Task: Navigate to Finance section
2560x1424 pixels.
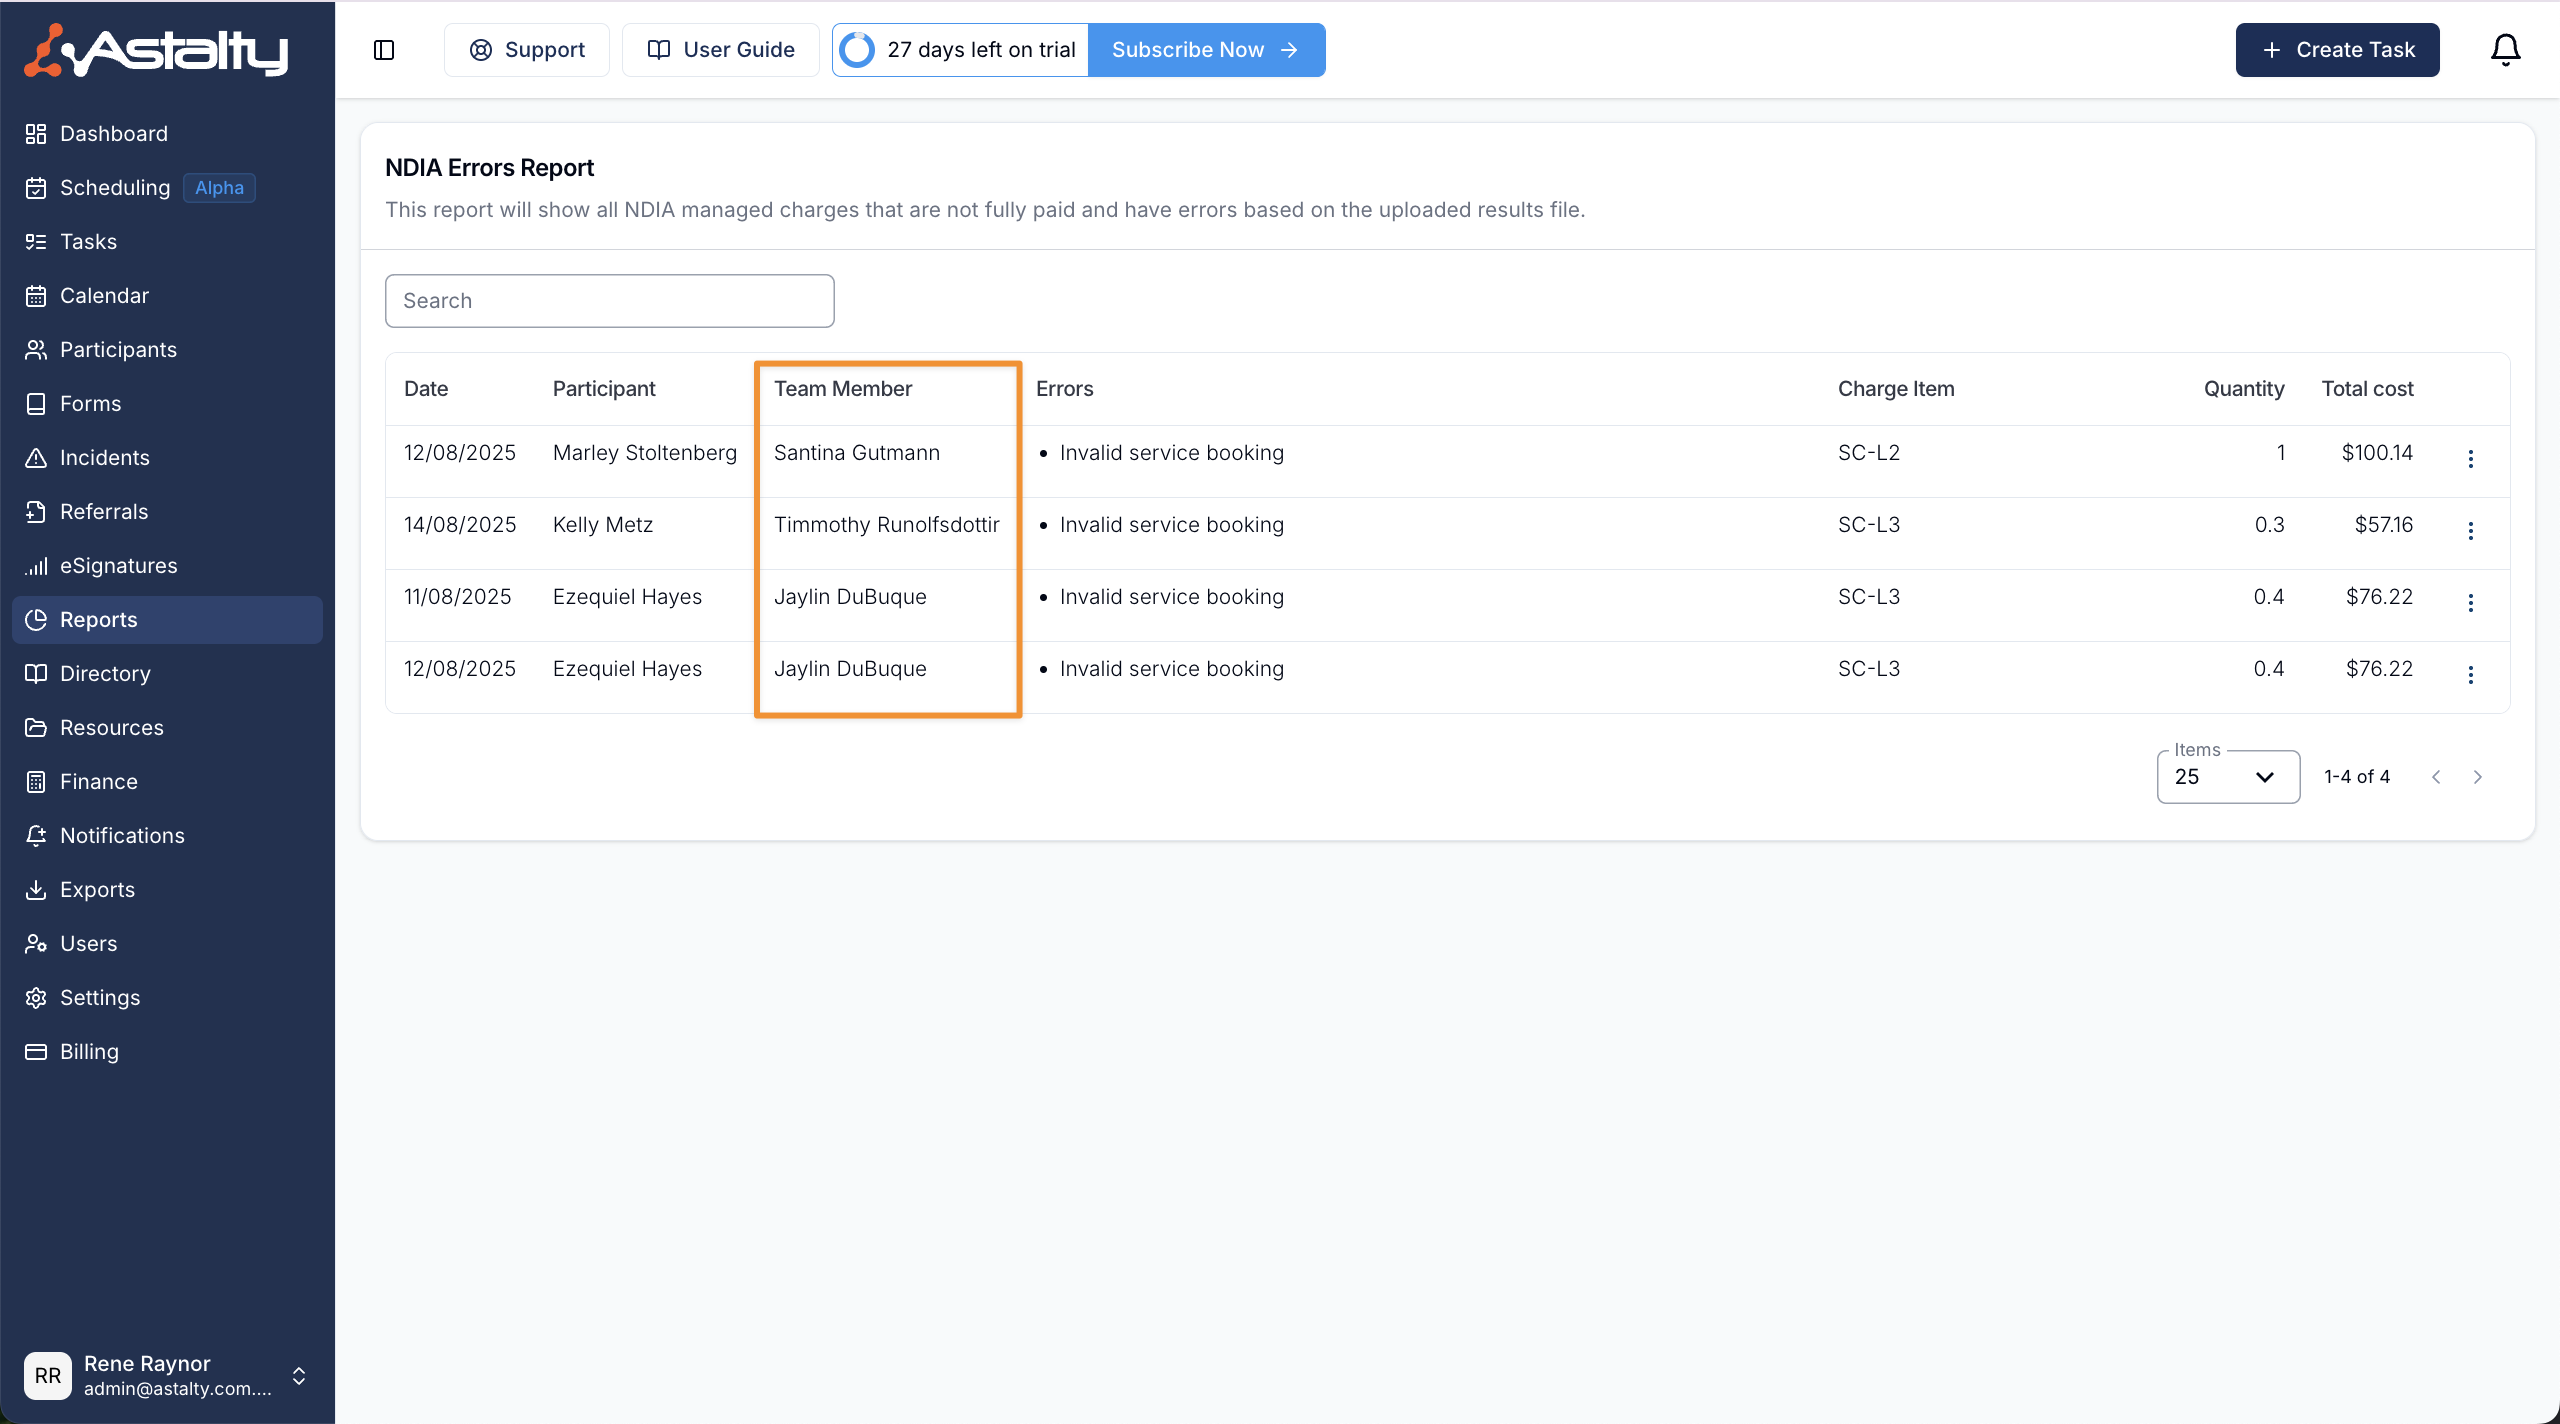Action: tap(98, 782)
